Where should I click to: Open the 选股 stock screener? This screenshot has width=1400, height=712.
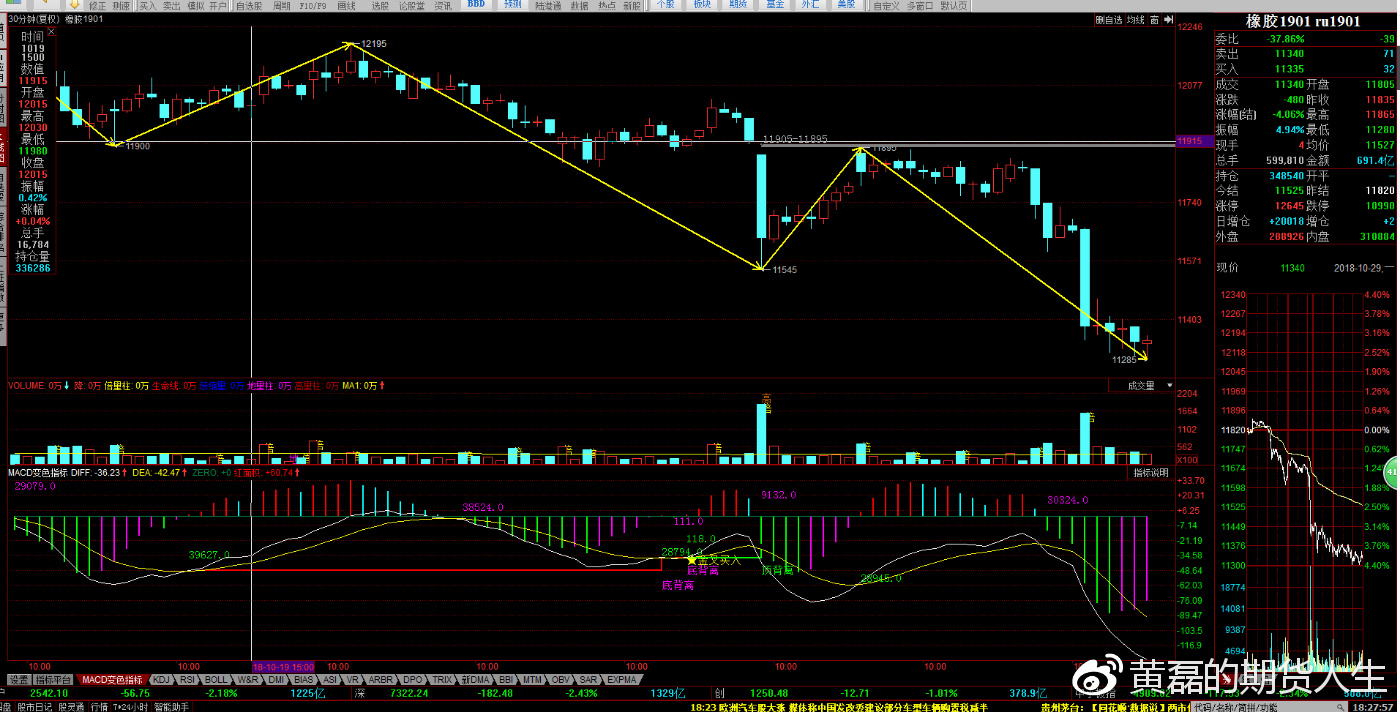tap(380, 5)
